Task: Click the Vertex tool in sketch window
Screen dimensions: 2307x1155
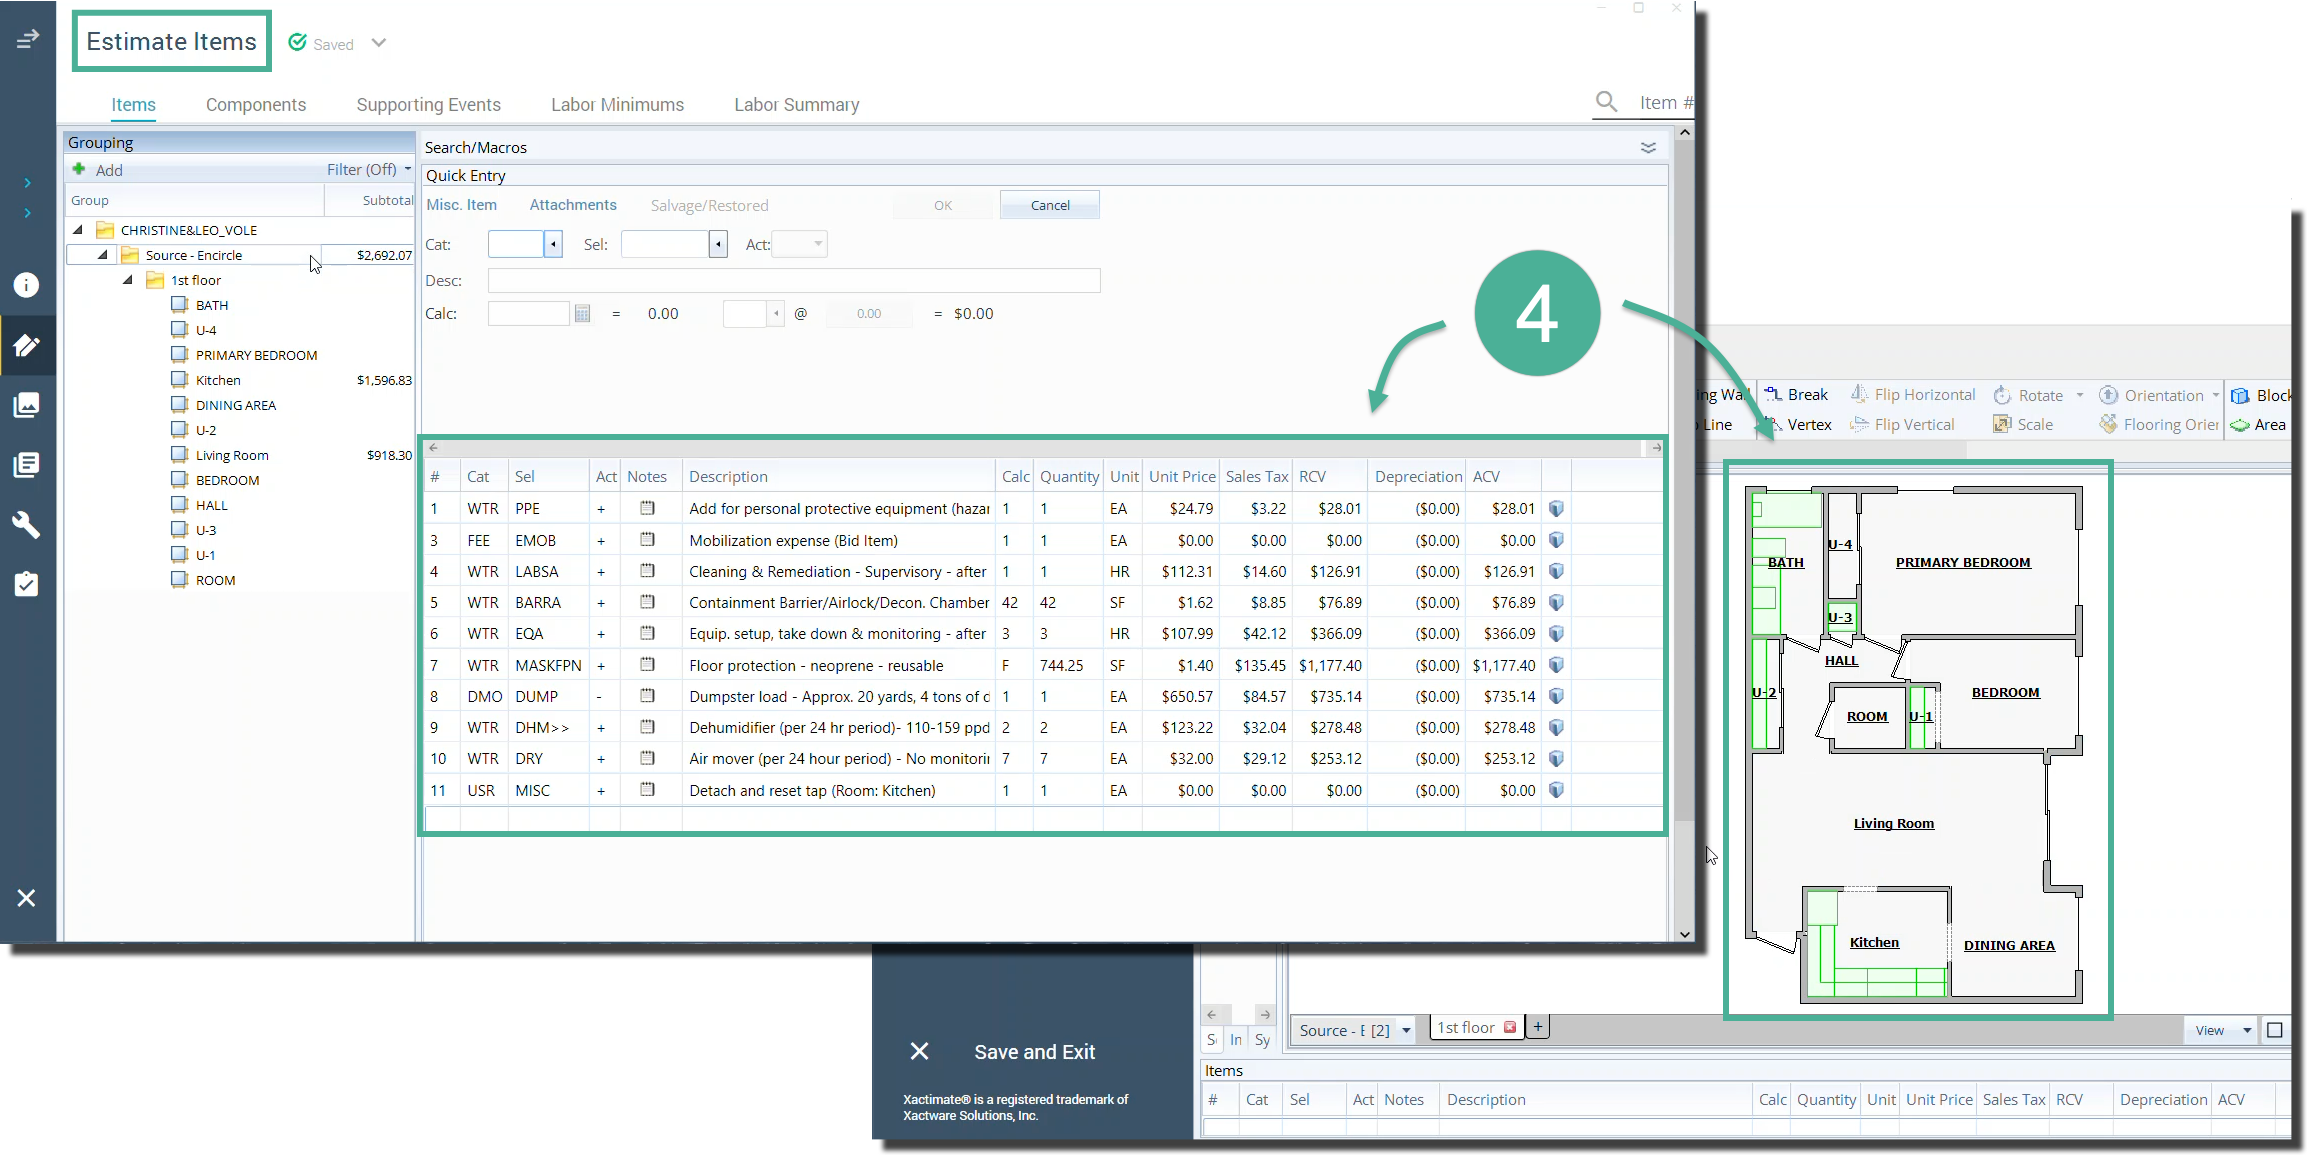Action: [1799, 425]
